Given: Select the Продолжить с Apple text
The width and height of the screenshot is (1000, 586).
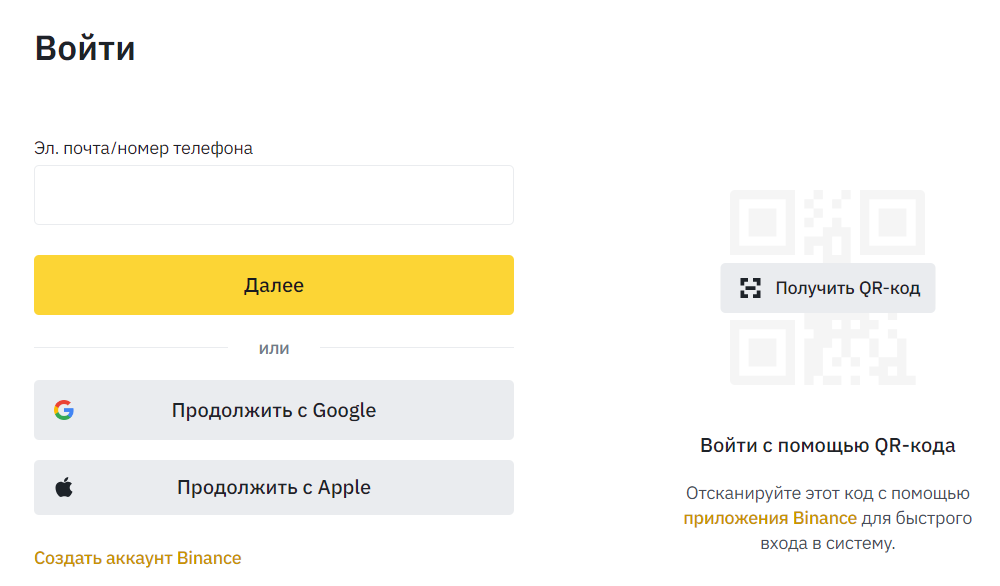Looking at the screenshot, I should (x=274, y=488).
